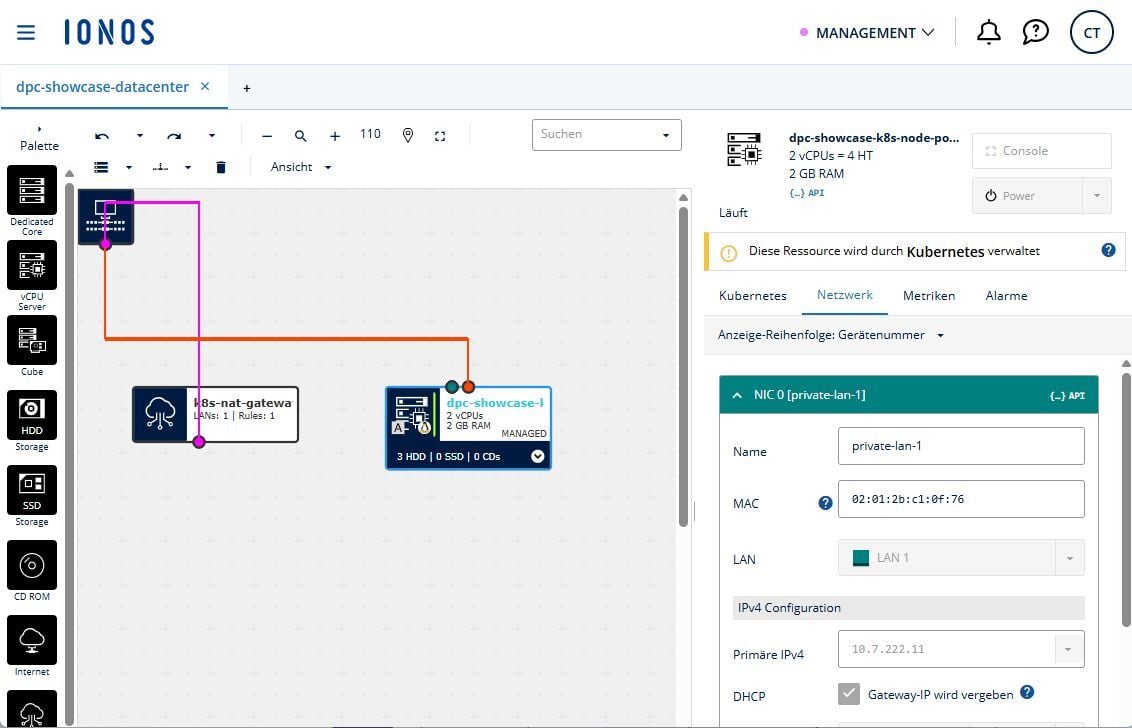1132x728 pixels.
Task: Choose the HDD Storage palette icon
Action: pos(32,414)
